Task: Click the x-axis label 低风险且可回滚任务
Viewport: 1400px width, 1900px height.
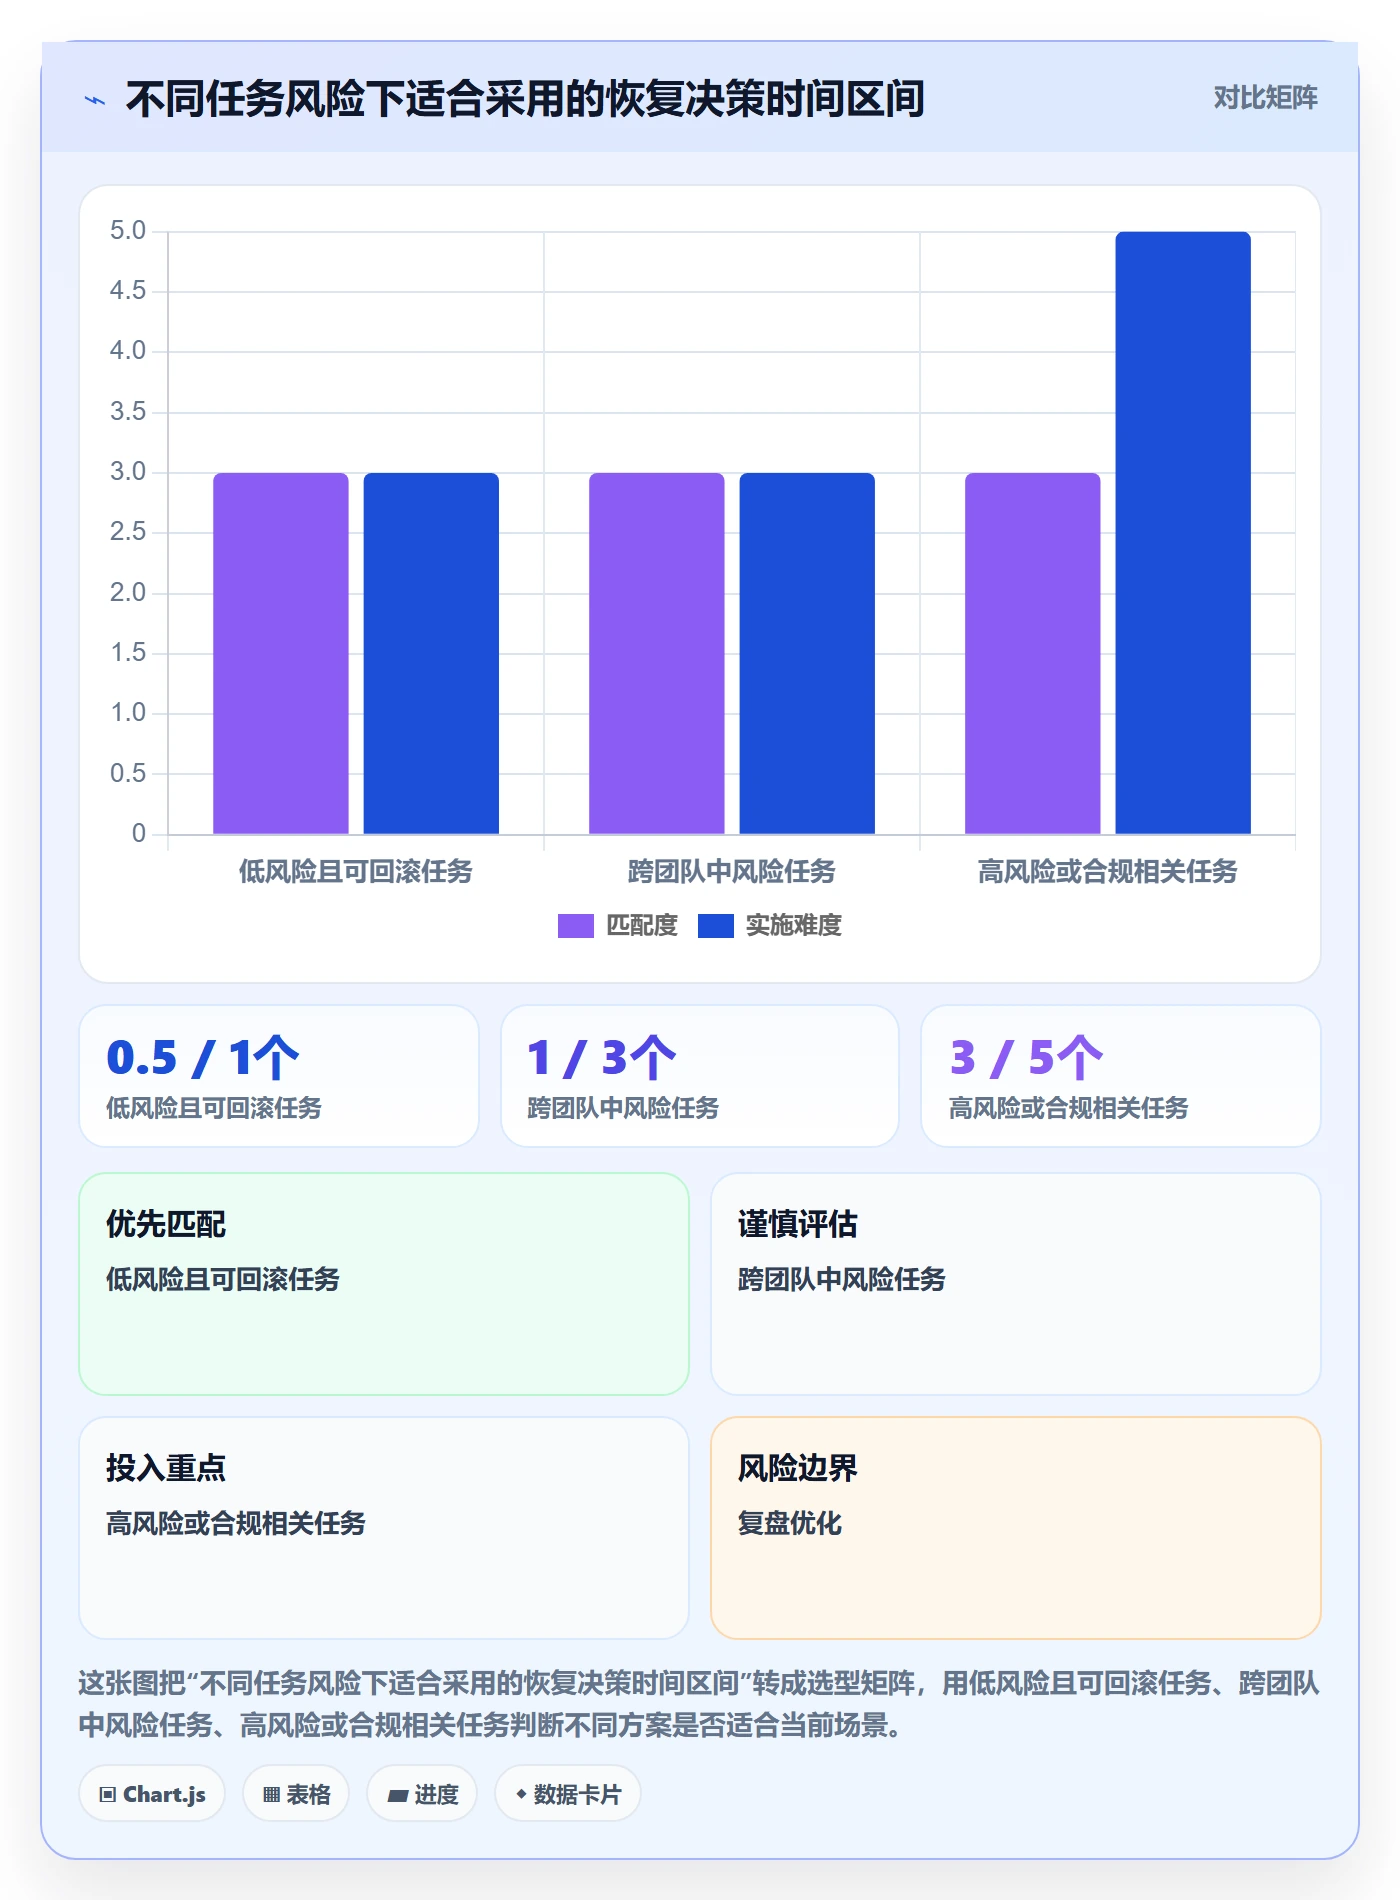Action: pos(356,872)
